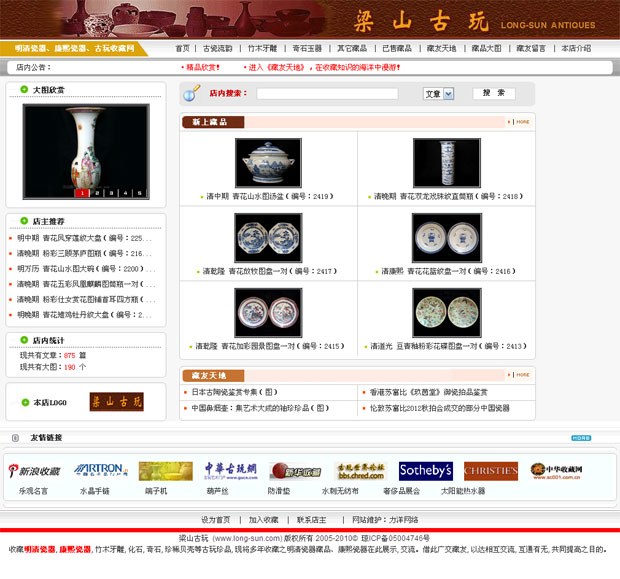This screenshot has height=579, width=620.
Task: Click the 梁山古玩 shop logo badge
Action: pos(116,402)
